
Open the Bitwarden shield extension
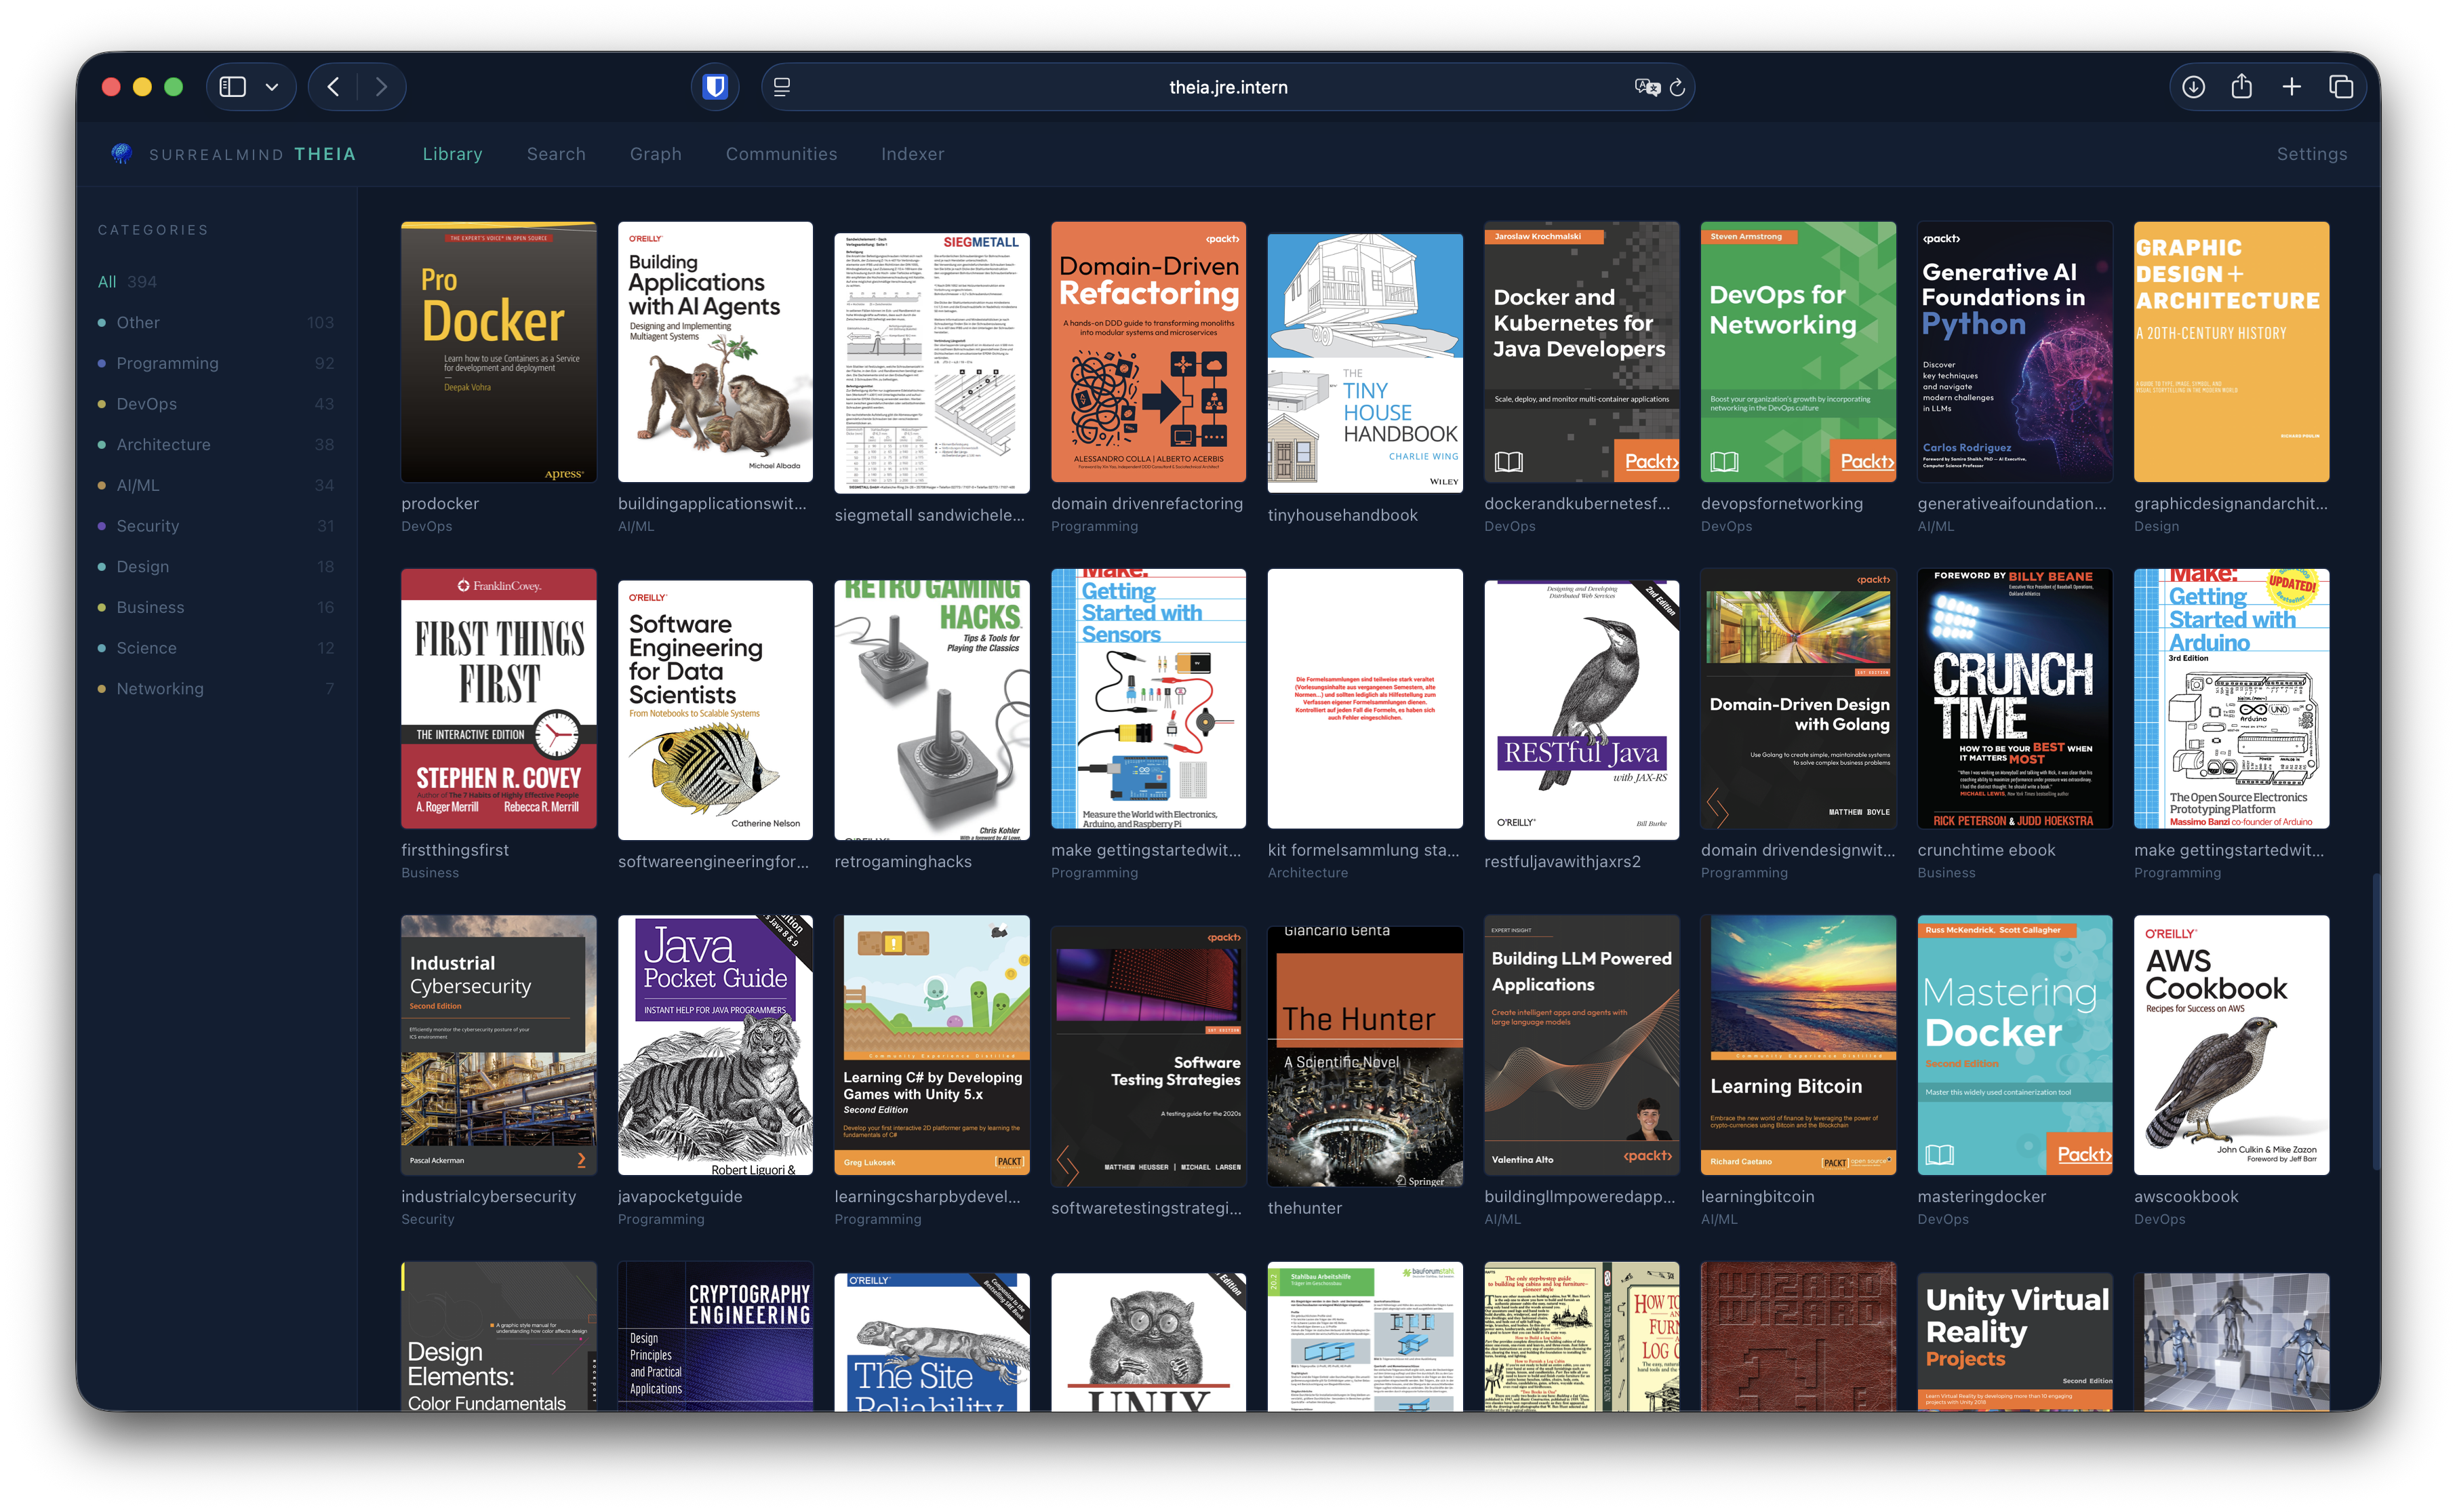715,87
